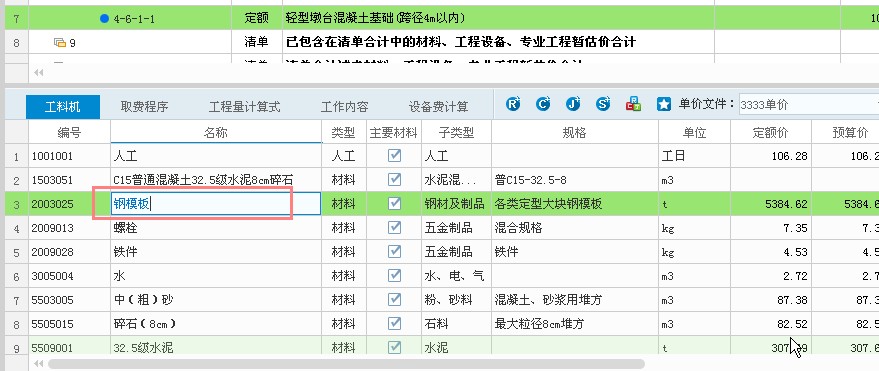Image resolution: width=879 pixels, height=371 pixels.
Task: Toggle main material checkbox for 碎石(8cm)
Action: pyautogui.click(x=395, y=324)
